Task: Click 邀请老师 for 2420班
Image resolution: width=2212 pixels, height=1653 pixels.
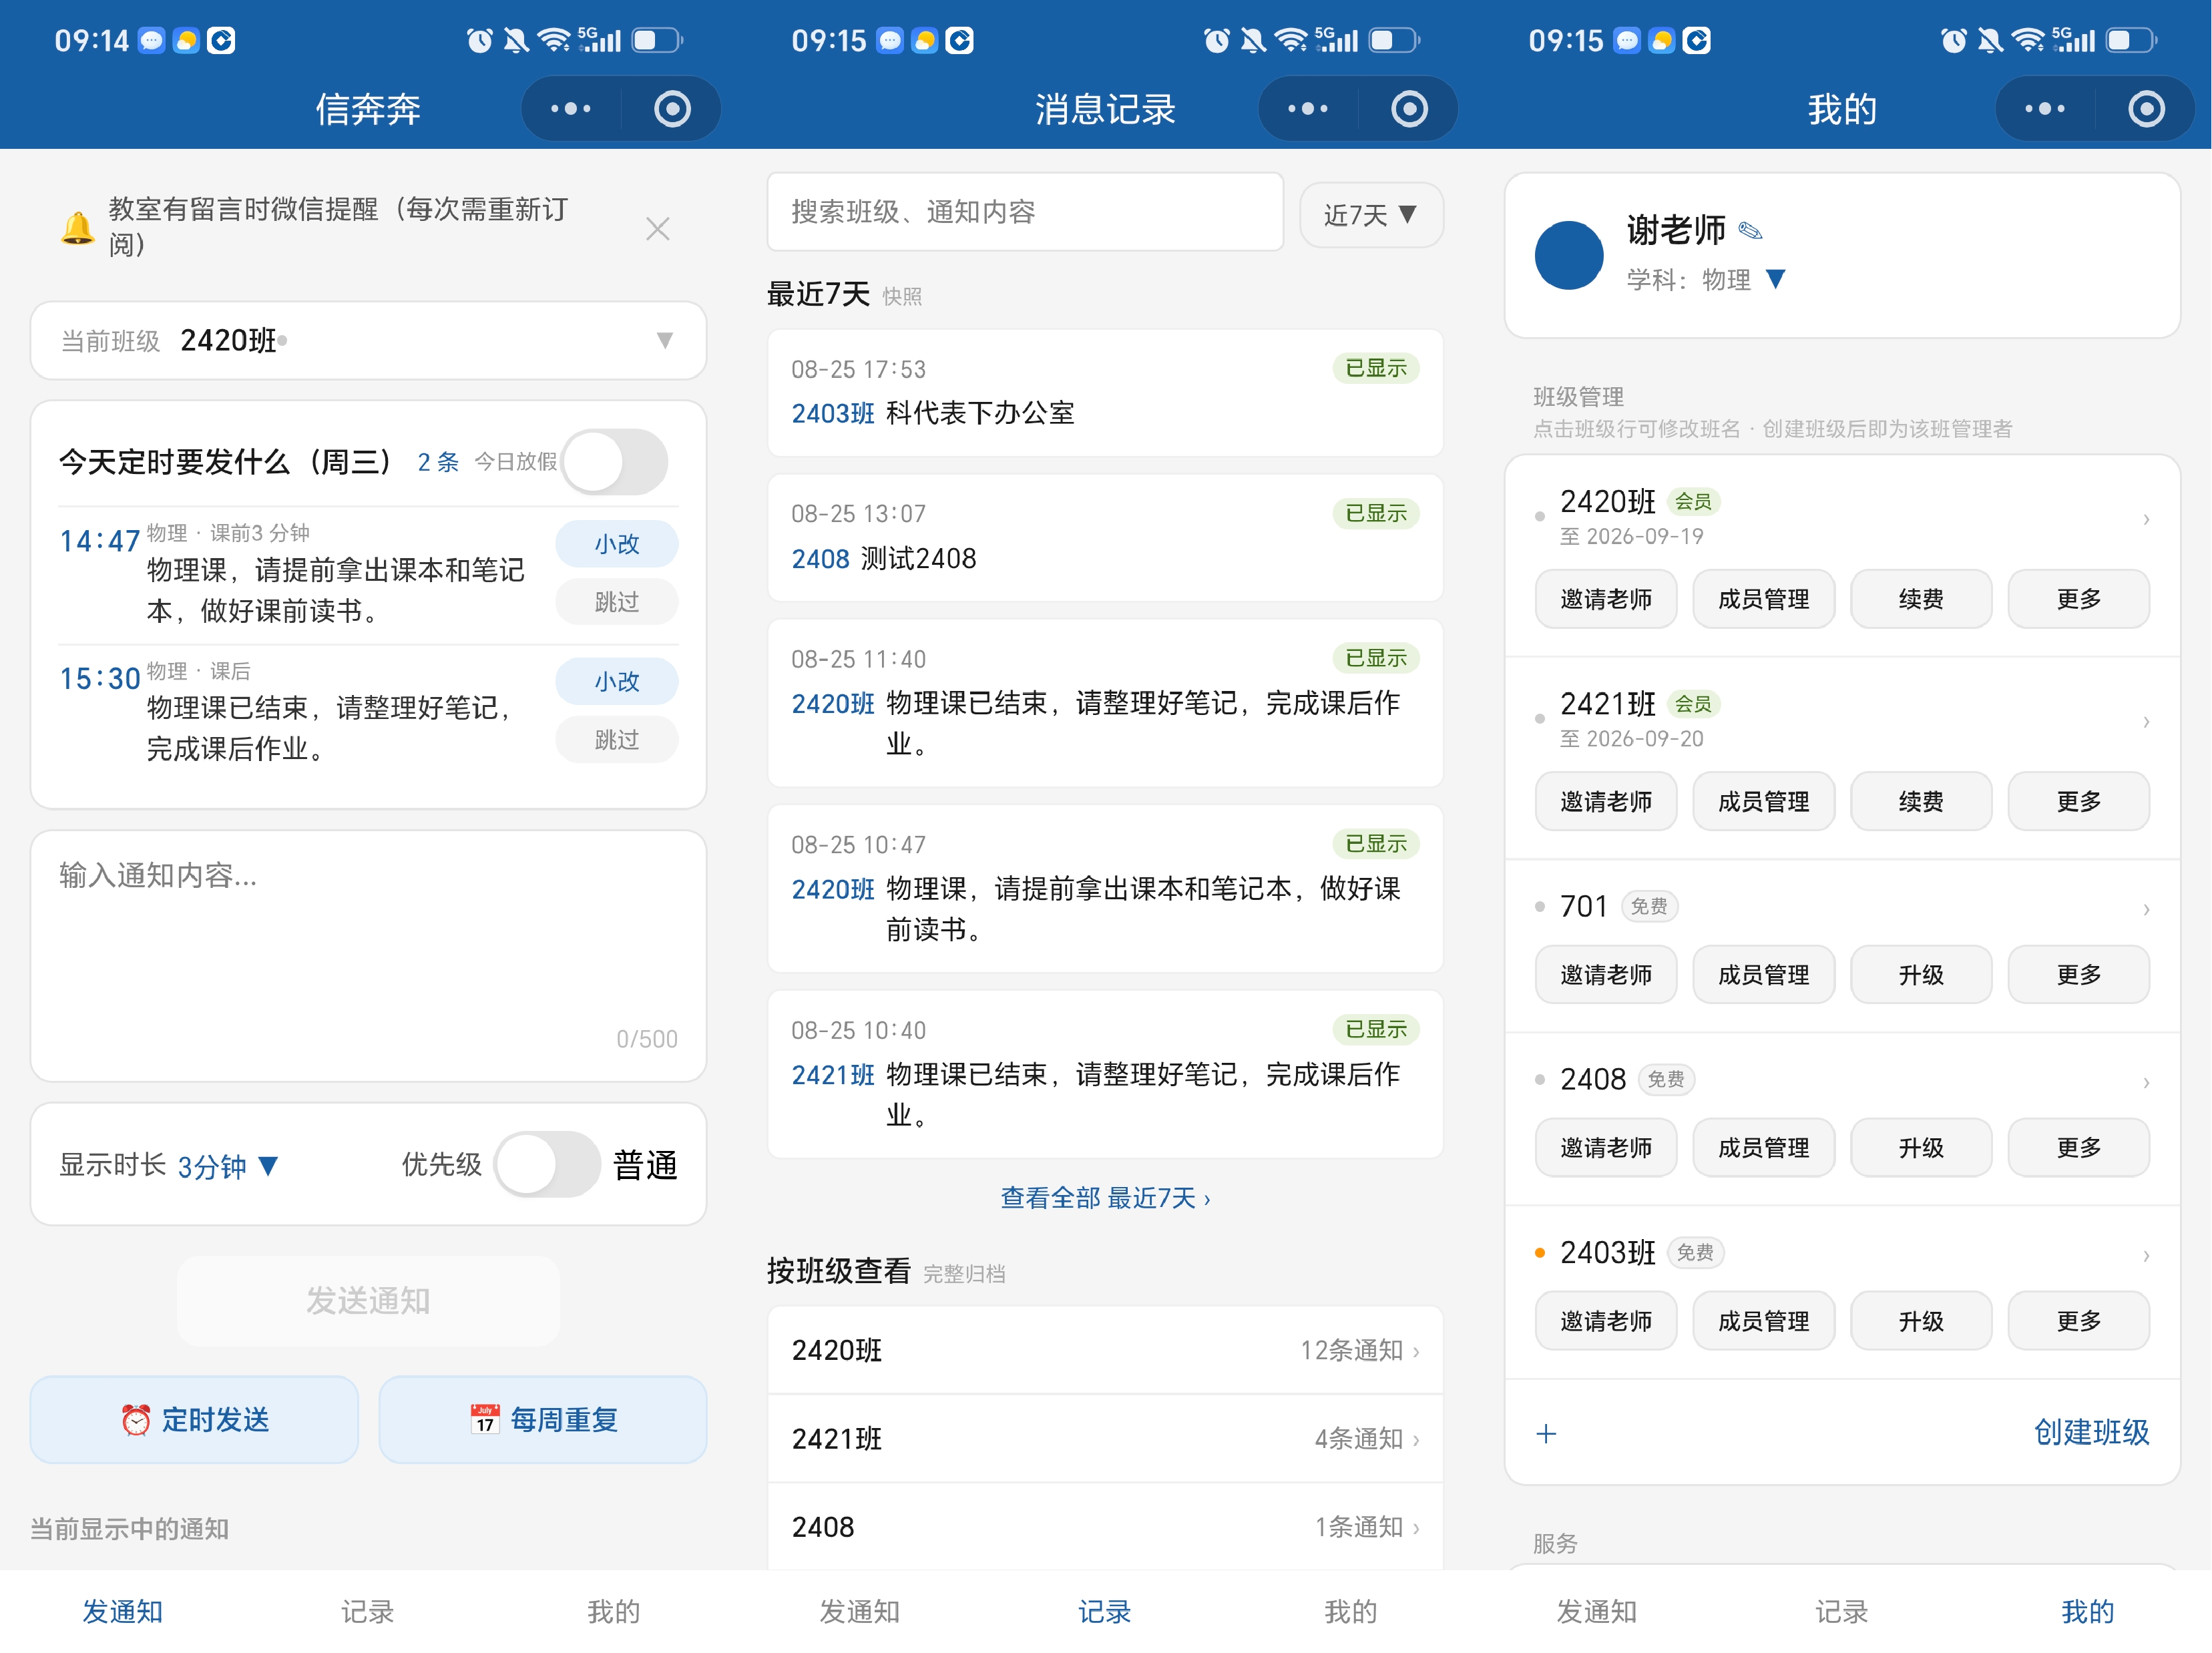Action: click(x=1605, y=598)
